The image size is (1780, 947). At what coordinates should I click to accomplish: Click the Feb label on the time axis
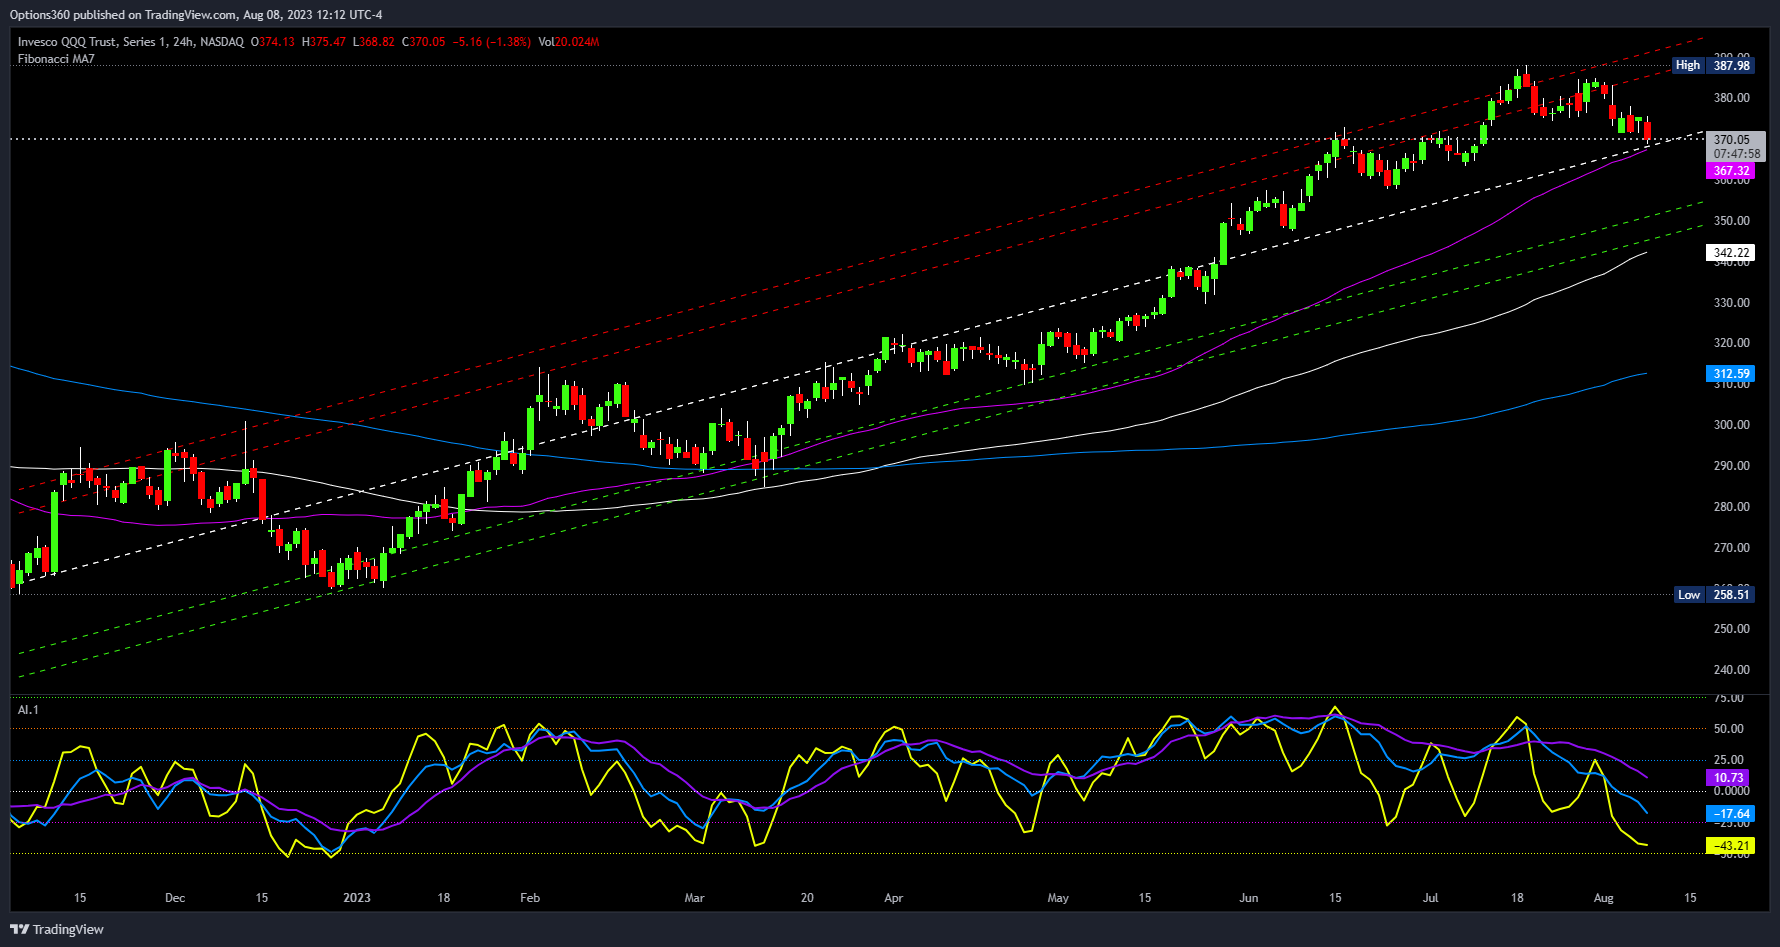[x=530, y=898]
